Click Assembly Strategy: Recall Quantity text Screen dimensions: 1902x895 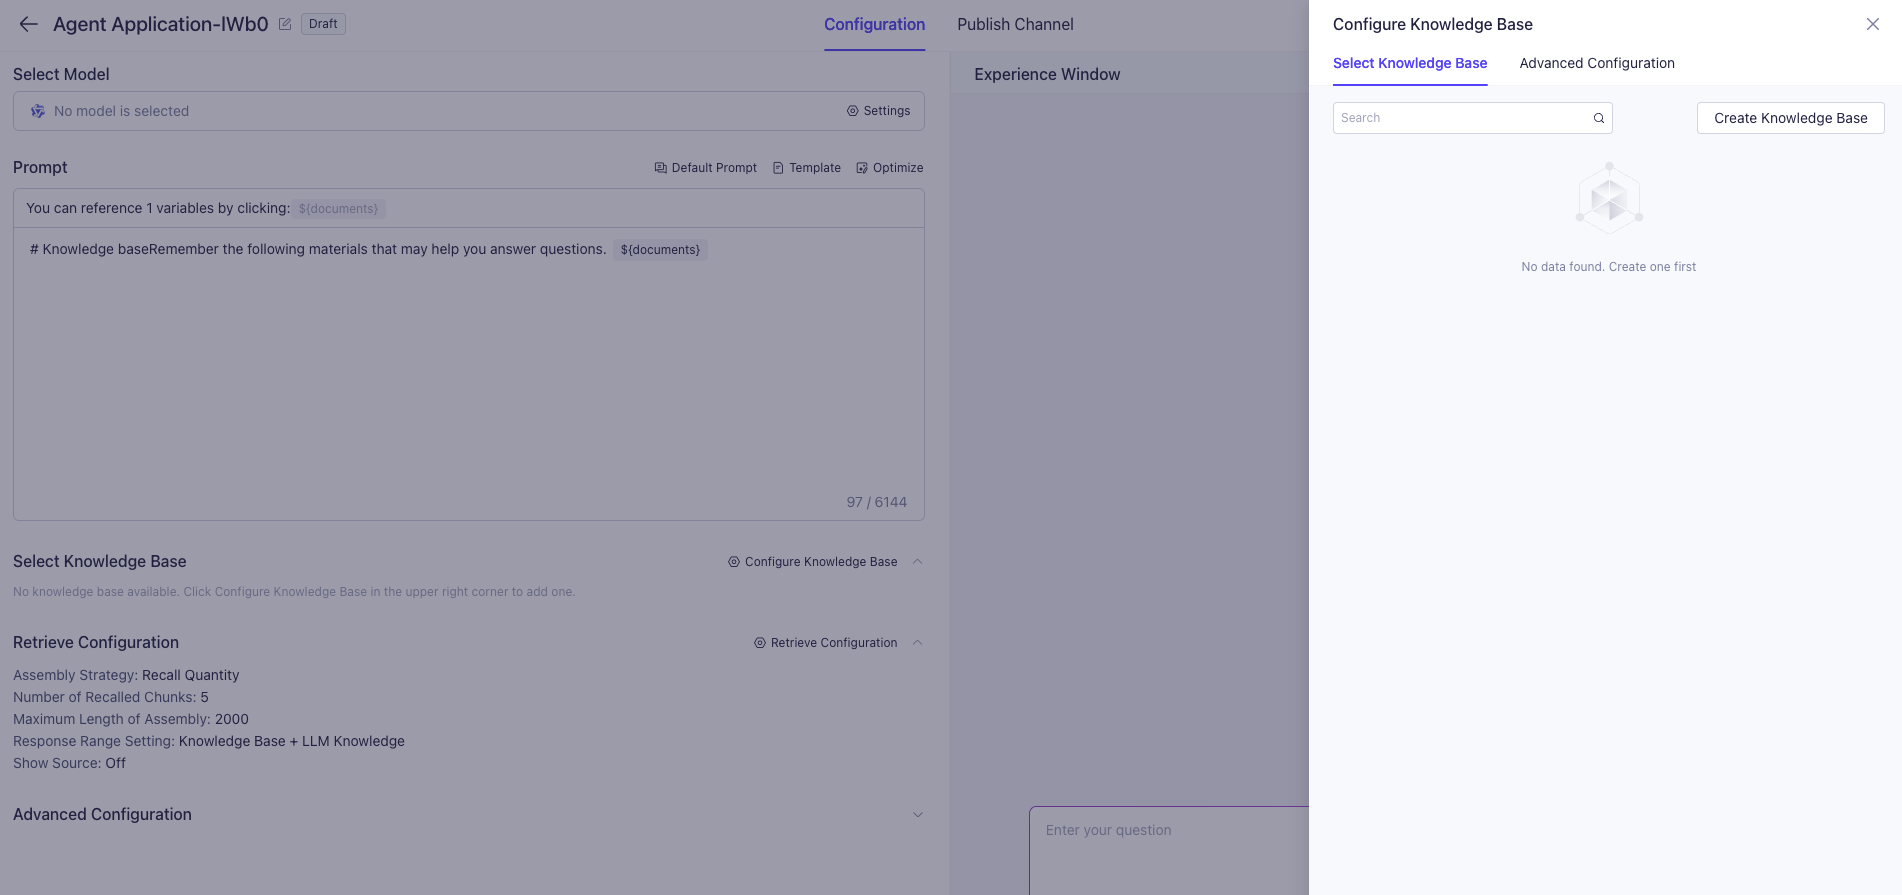click(126, 675)
